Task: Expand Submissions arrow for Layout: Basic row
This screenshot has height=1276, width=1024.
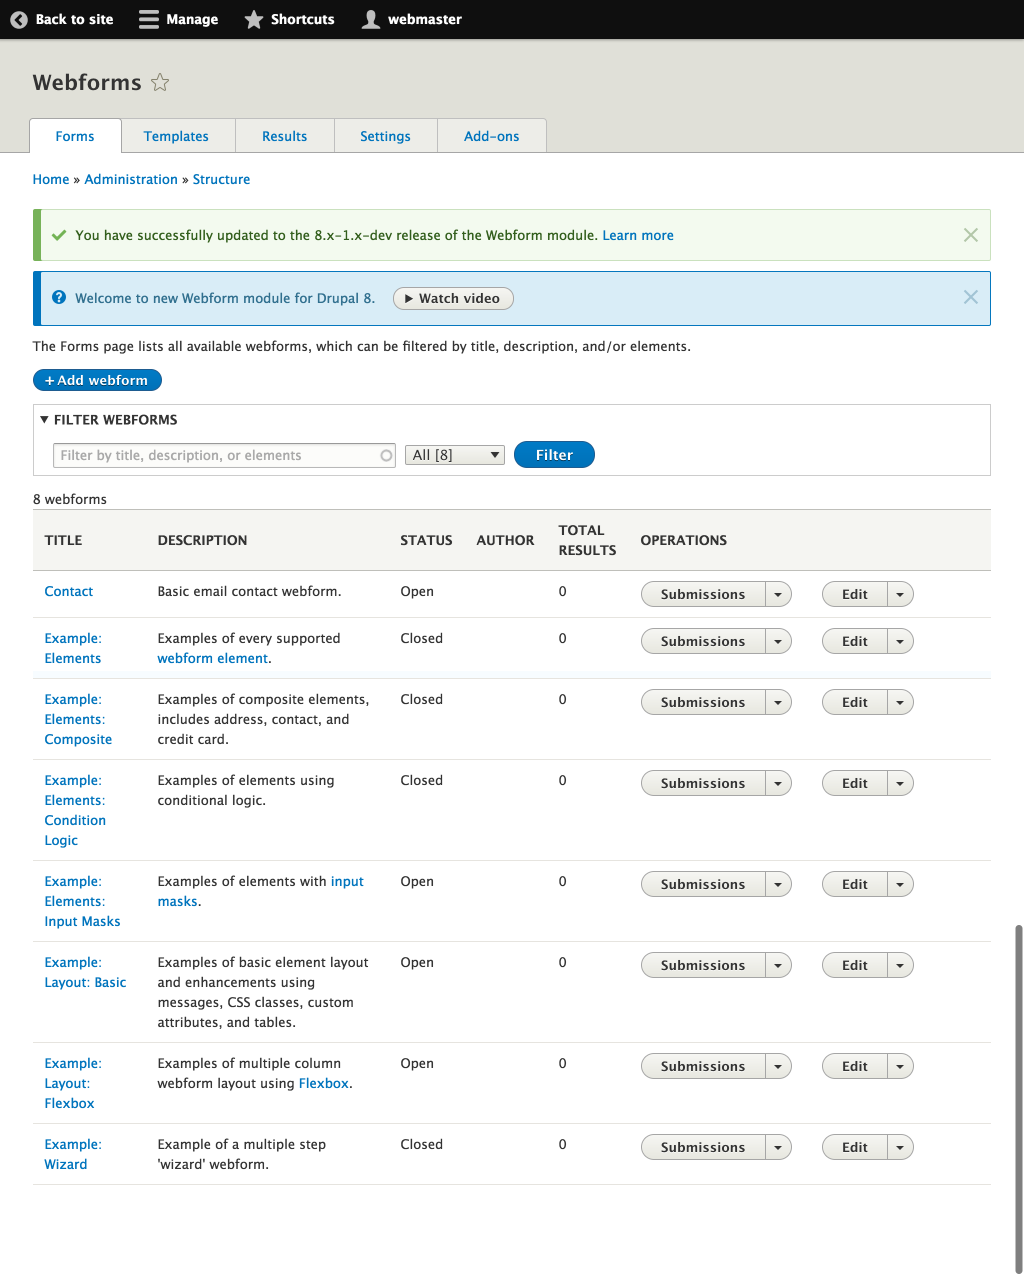Action: 778,965
